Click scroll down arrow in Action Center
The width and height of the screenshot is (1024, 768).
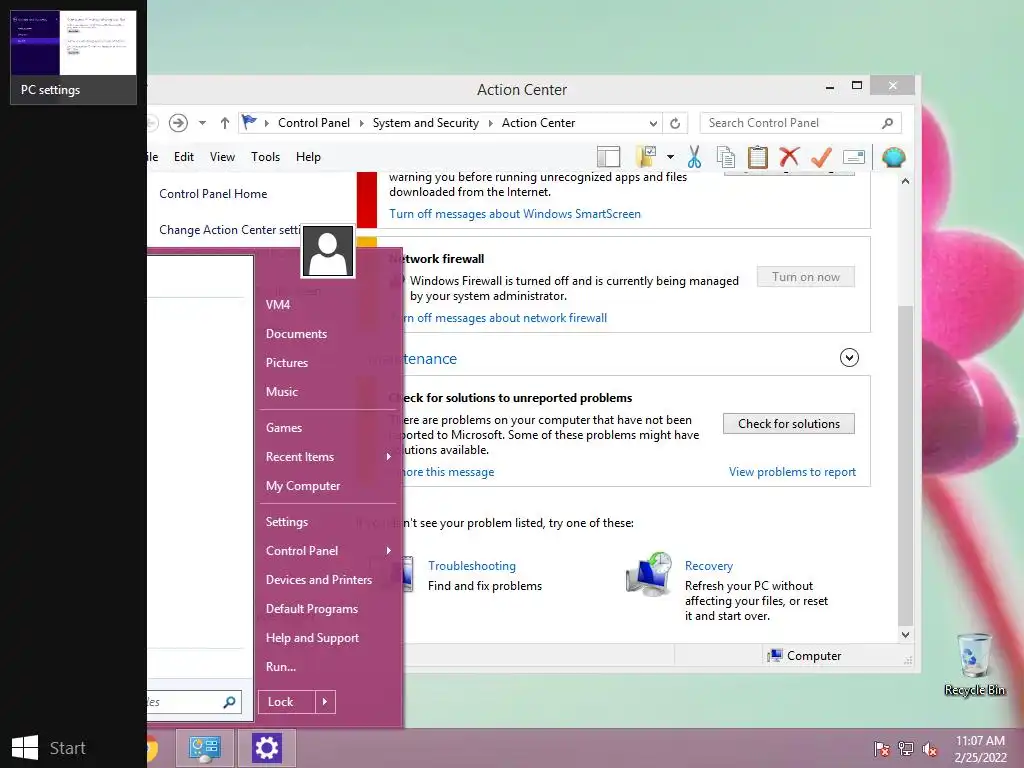pos(905,634)
